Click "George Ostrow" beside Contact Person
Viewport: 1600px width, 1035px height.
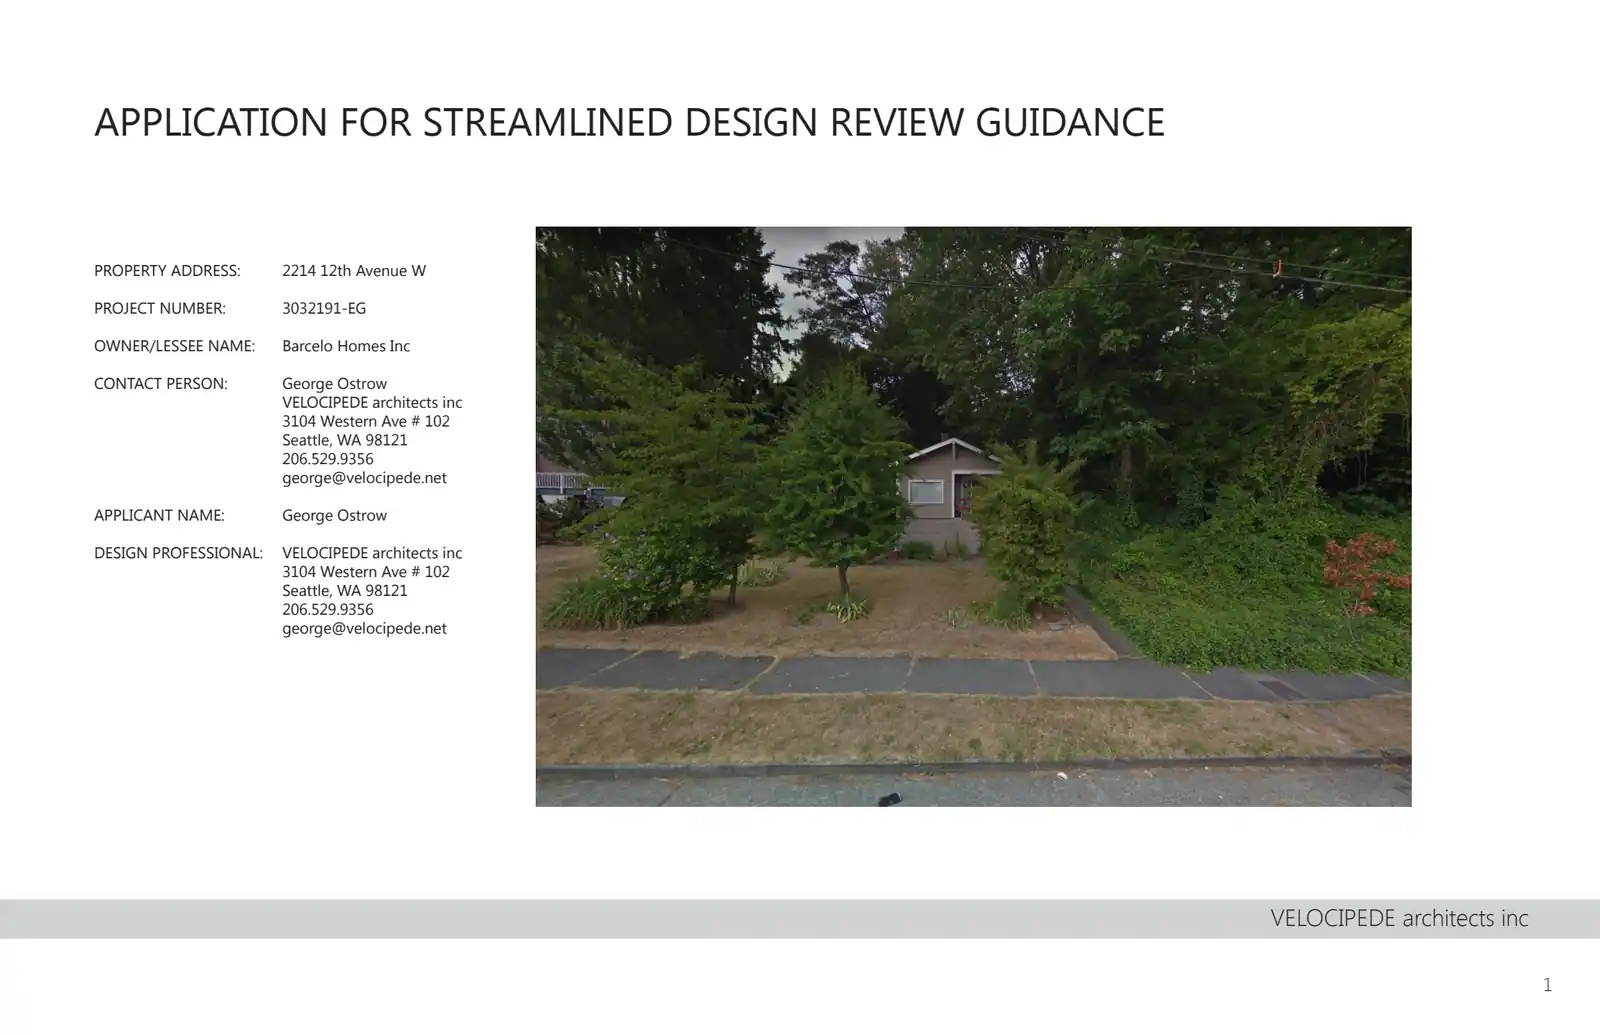tap(334, 384)
